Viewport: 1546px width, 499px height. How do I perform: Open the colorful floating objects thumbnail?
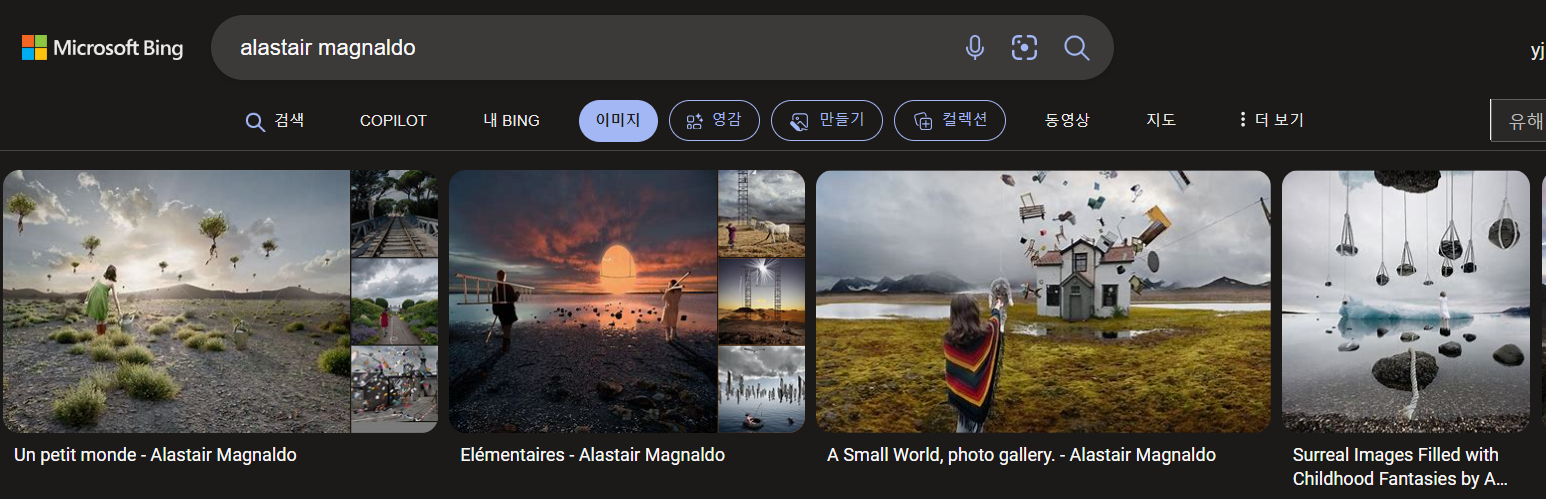pos(394,390)
